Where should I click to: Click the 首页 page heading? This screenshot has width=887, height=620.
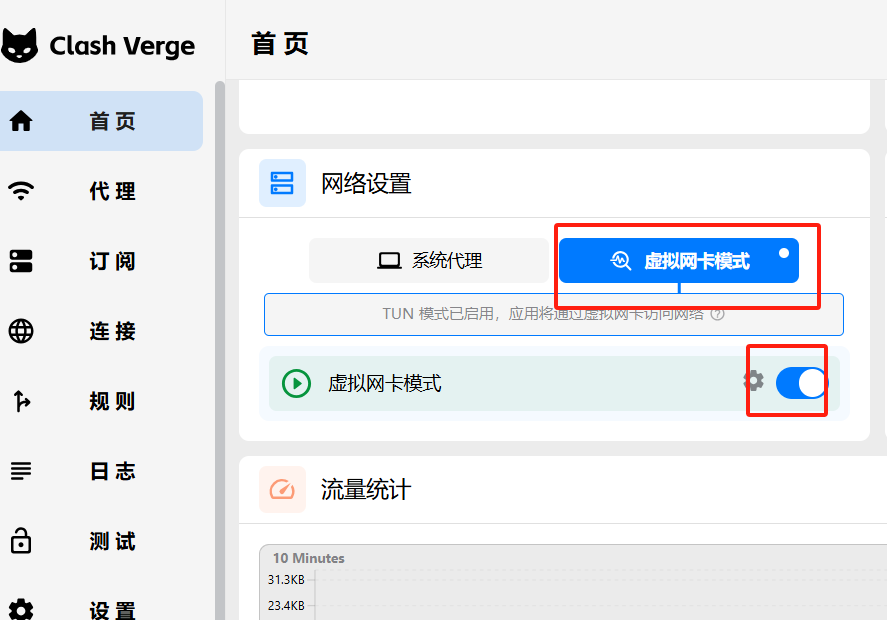(x=280, y=44)
